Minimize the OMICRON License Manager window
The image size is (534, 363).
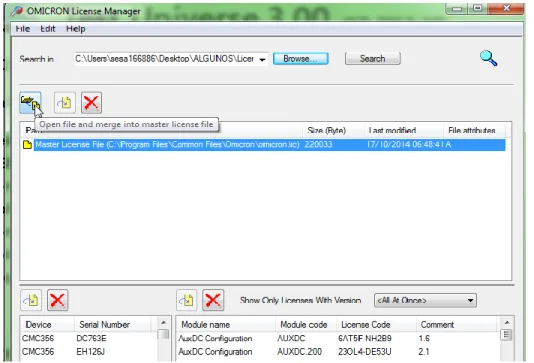click(457, 9)
